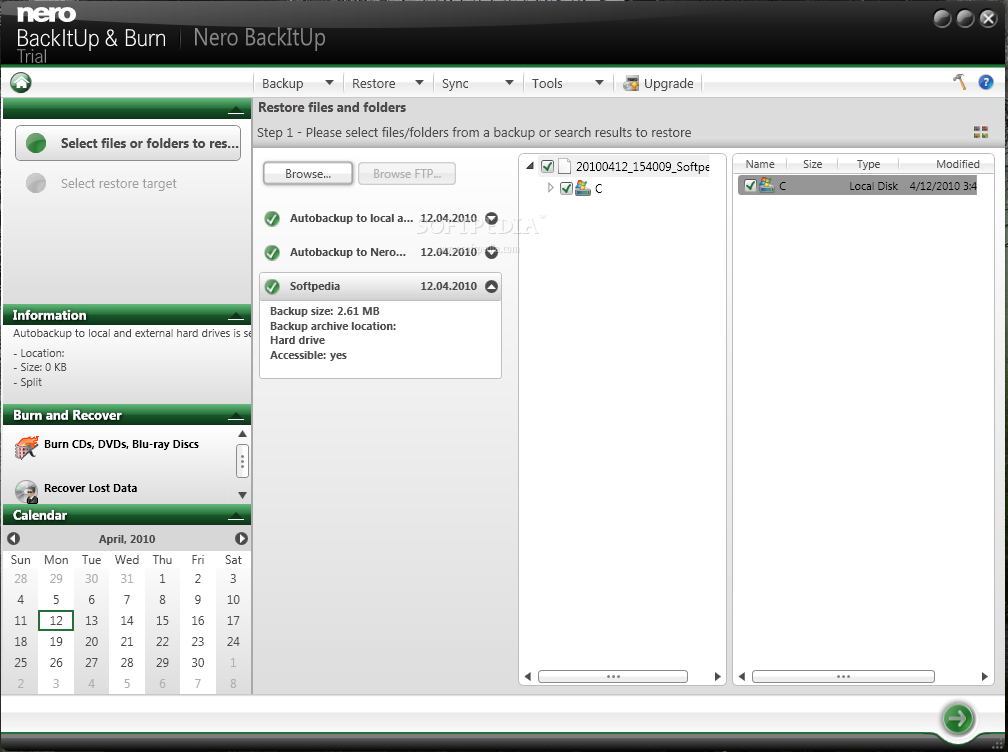Click the file icon of 20100412_154009 backup
The image size is (1008, 752).
coord(564,166)
